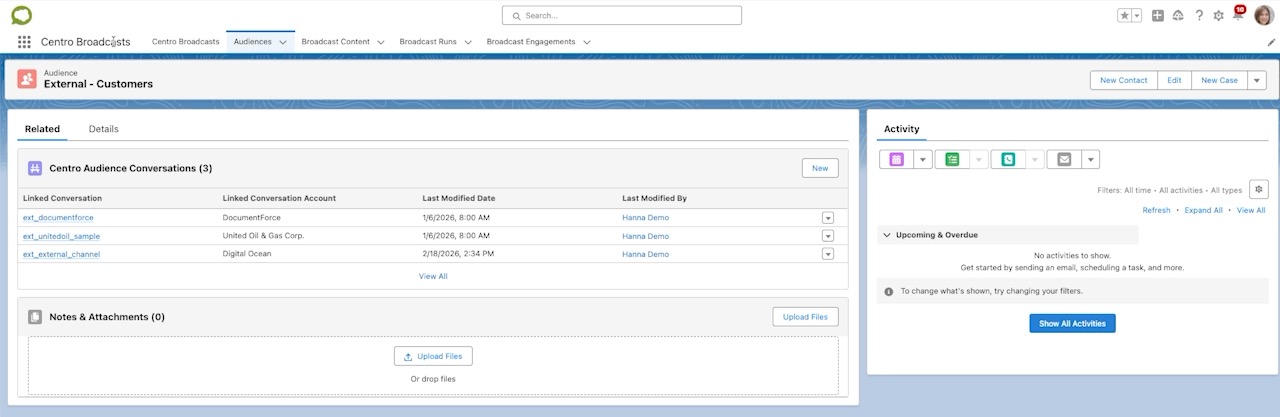The width and height of the screenshot is (1280, 417).
Task: Open the user profile avatar
Action: [1263, 15]
